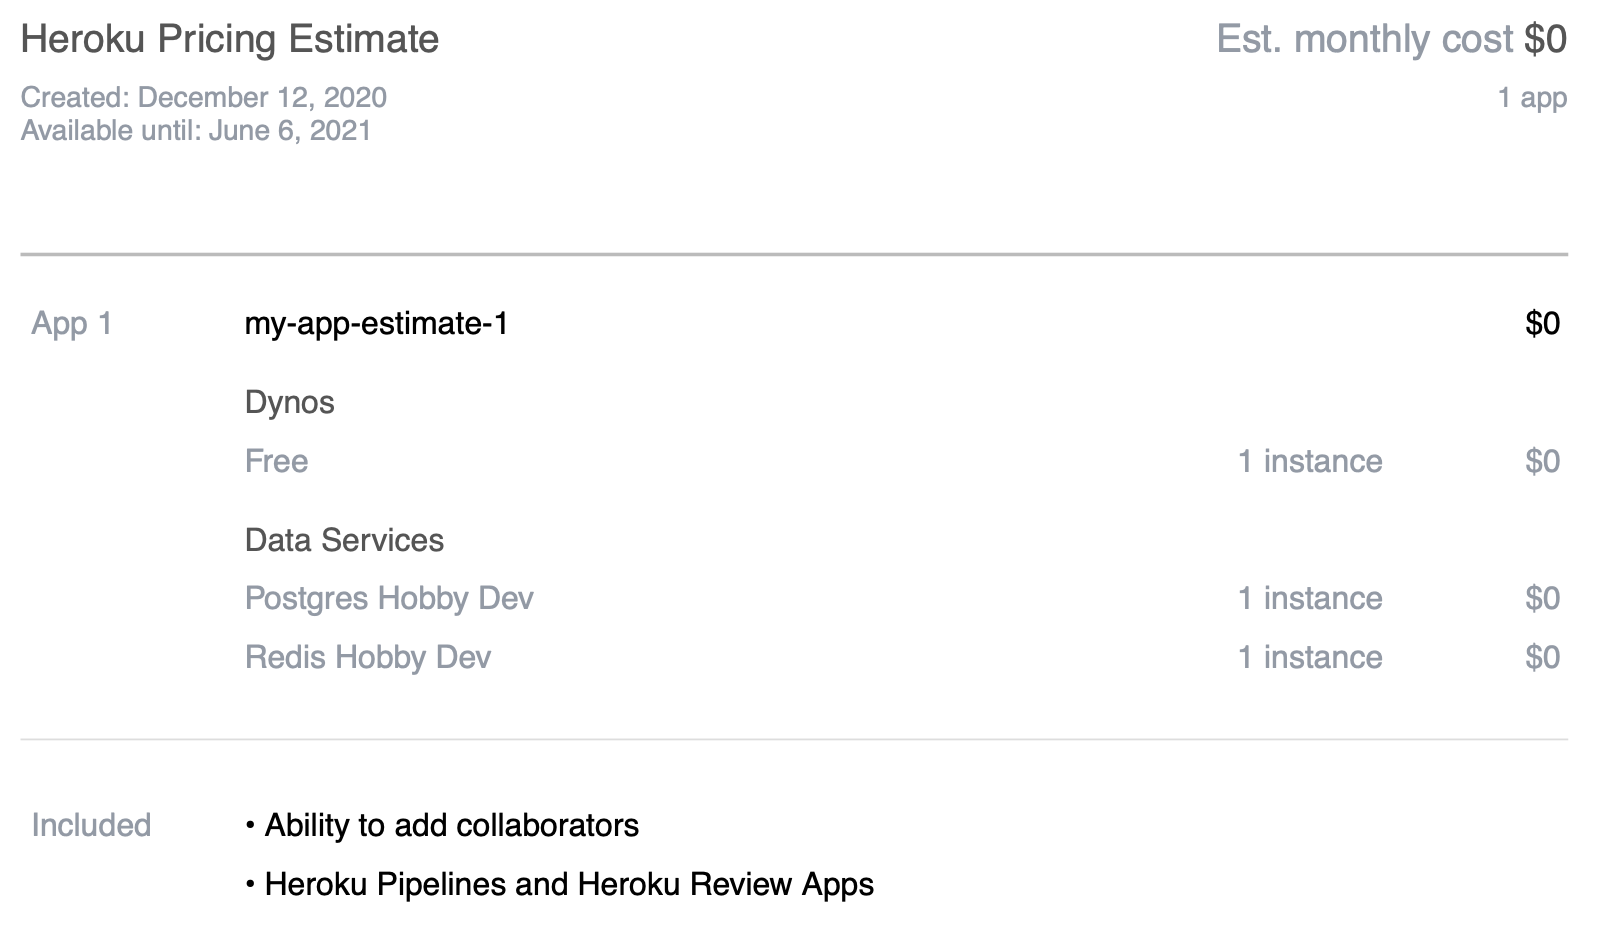1608x943 pixels.
Task: Click the '1 app' count text
Action: [x=1532, y=98]
